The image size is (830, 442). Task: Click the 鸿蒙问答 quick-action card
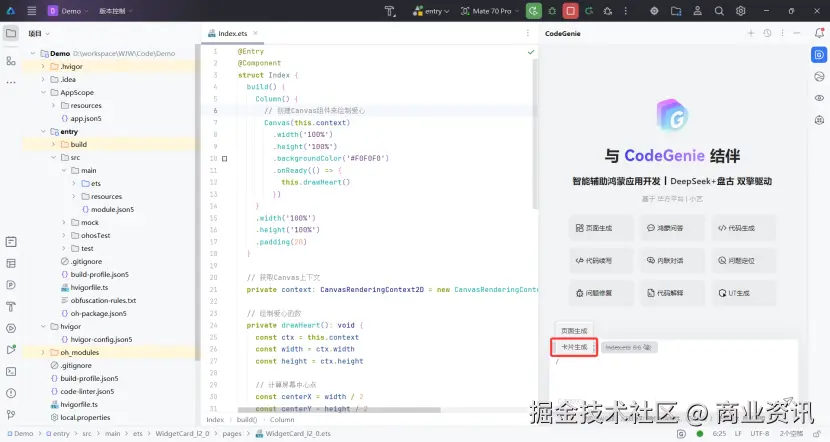[672, 228]
